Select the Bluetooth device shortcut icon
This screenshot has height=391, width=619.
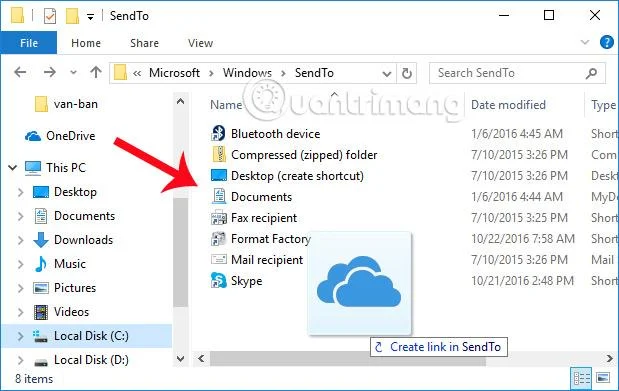pyautogui.click(x=218, y=133)
